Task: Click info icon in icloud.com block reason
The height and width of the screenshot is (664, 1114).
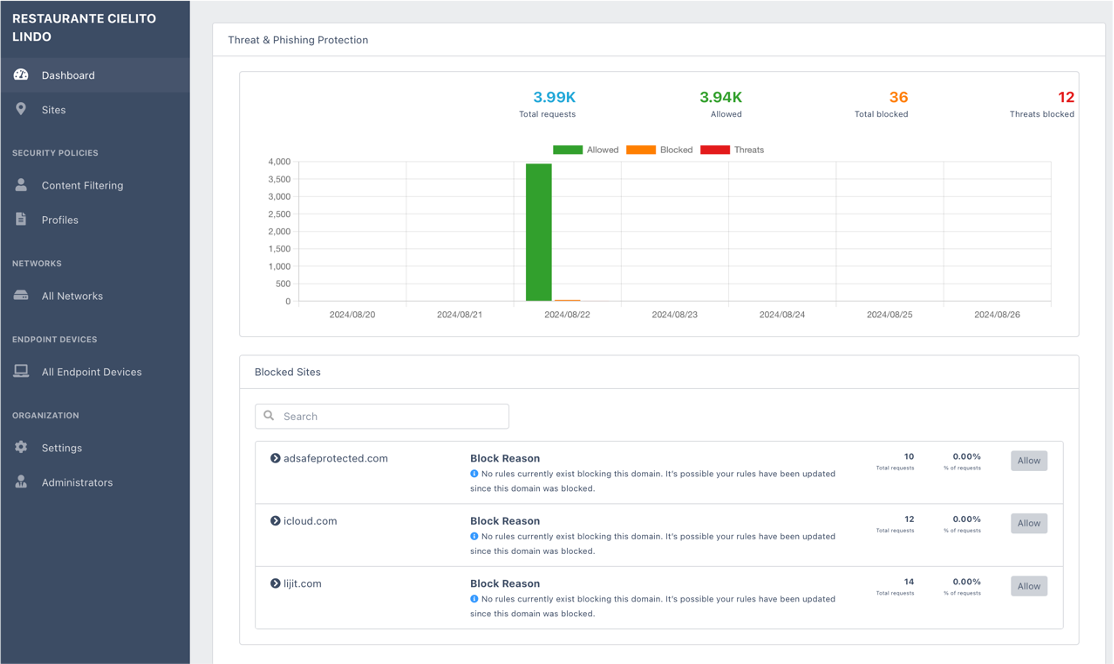Action: tap(474, 536)
